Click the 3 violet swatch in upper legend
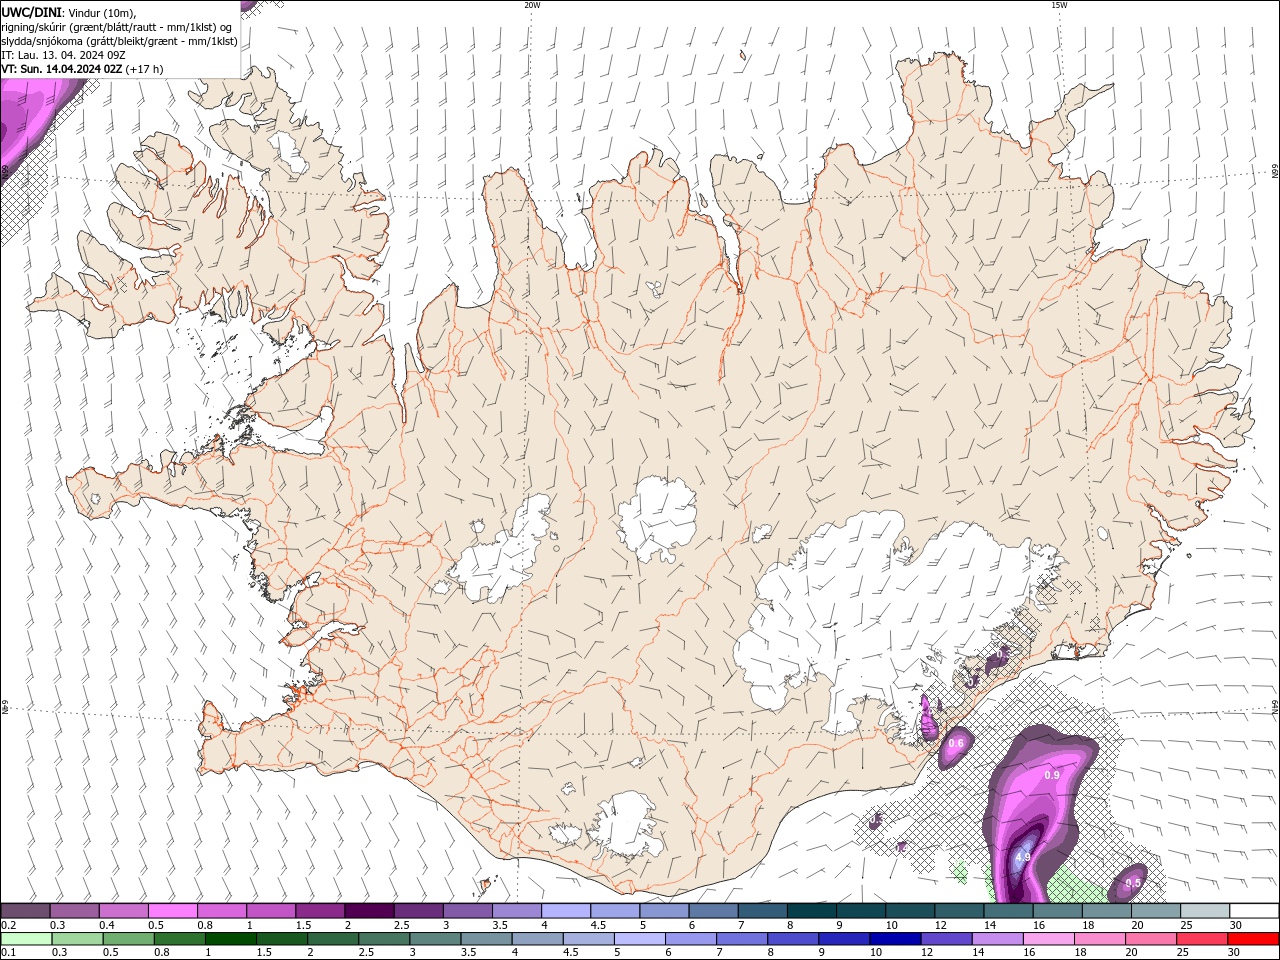This screenshot has width=1280, height=960. coord(468,911)
